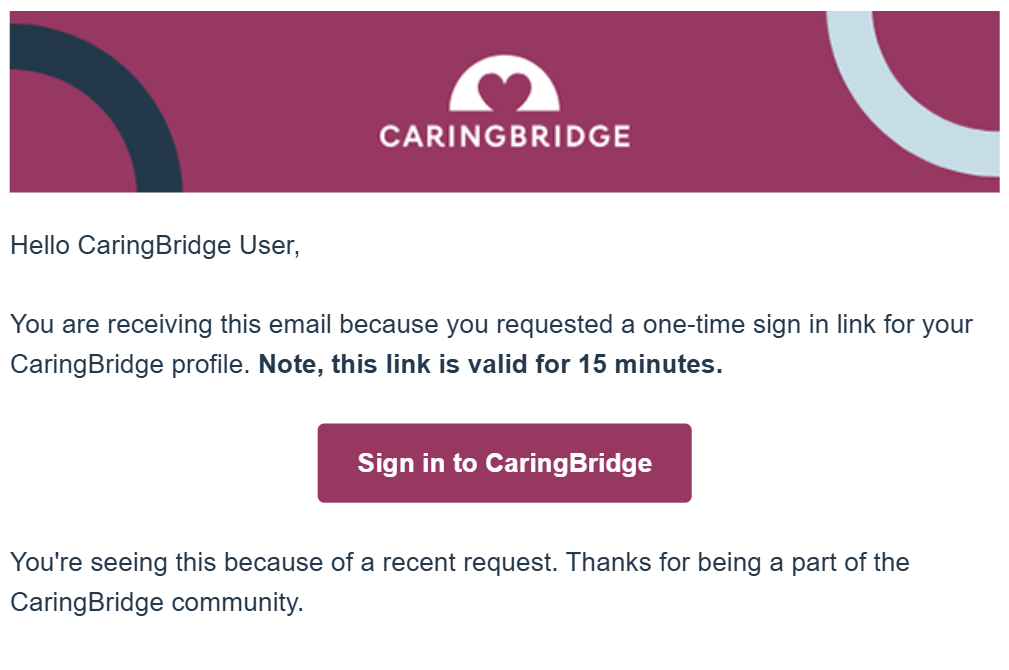Click the center of the email header

(x=504, y=100)
